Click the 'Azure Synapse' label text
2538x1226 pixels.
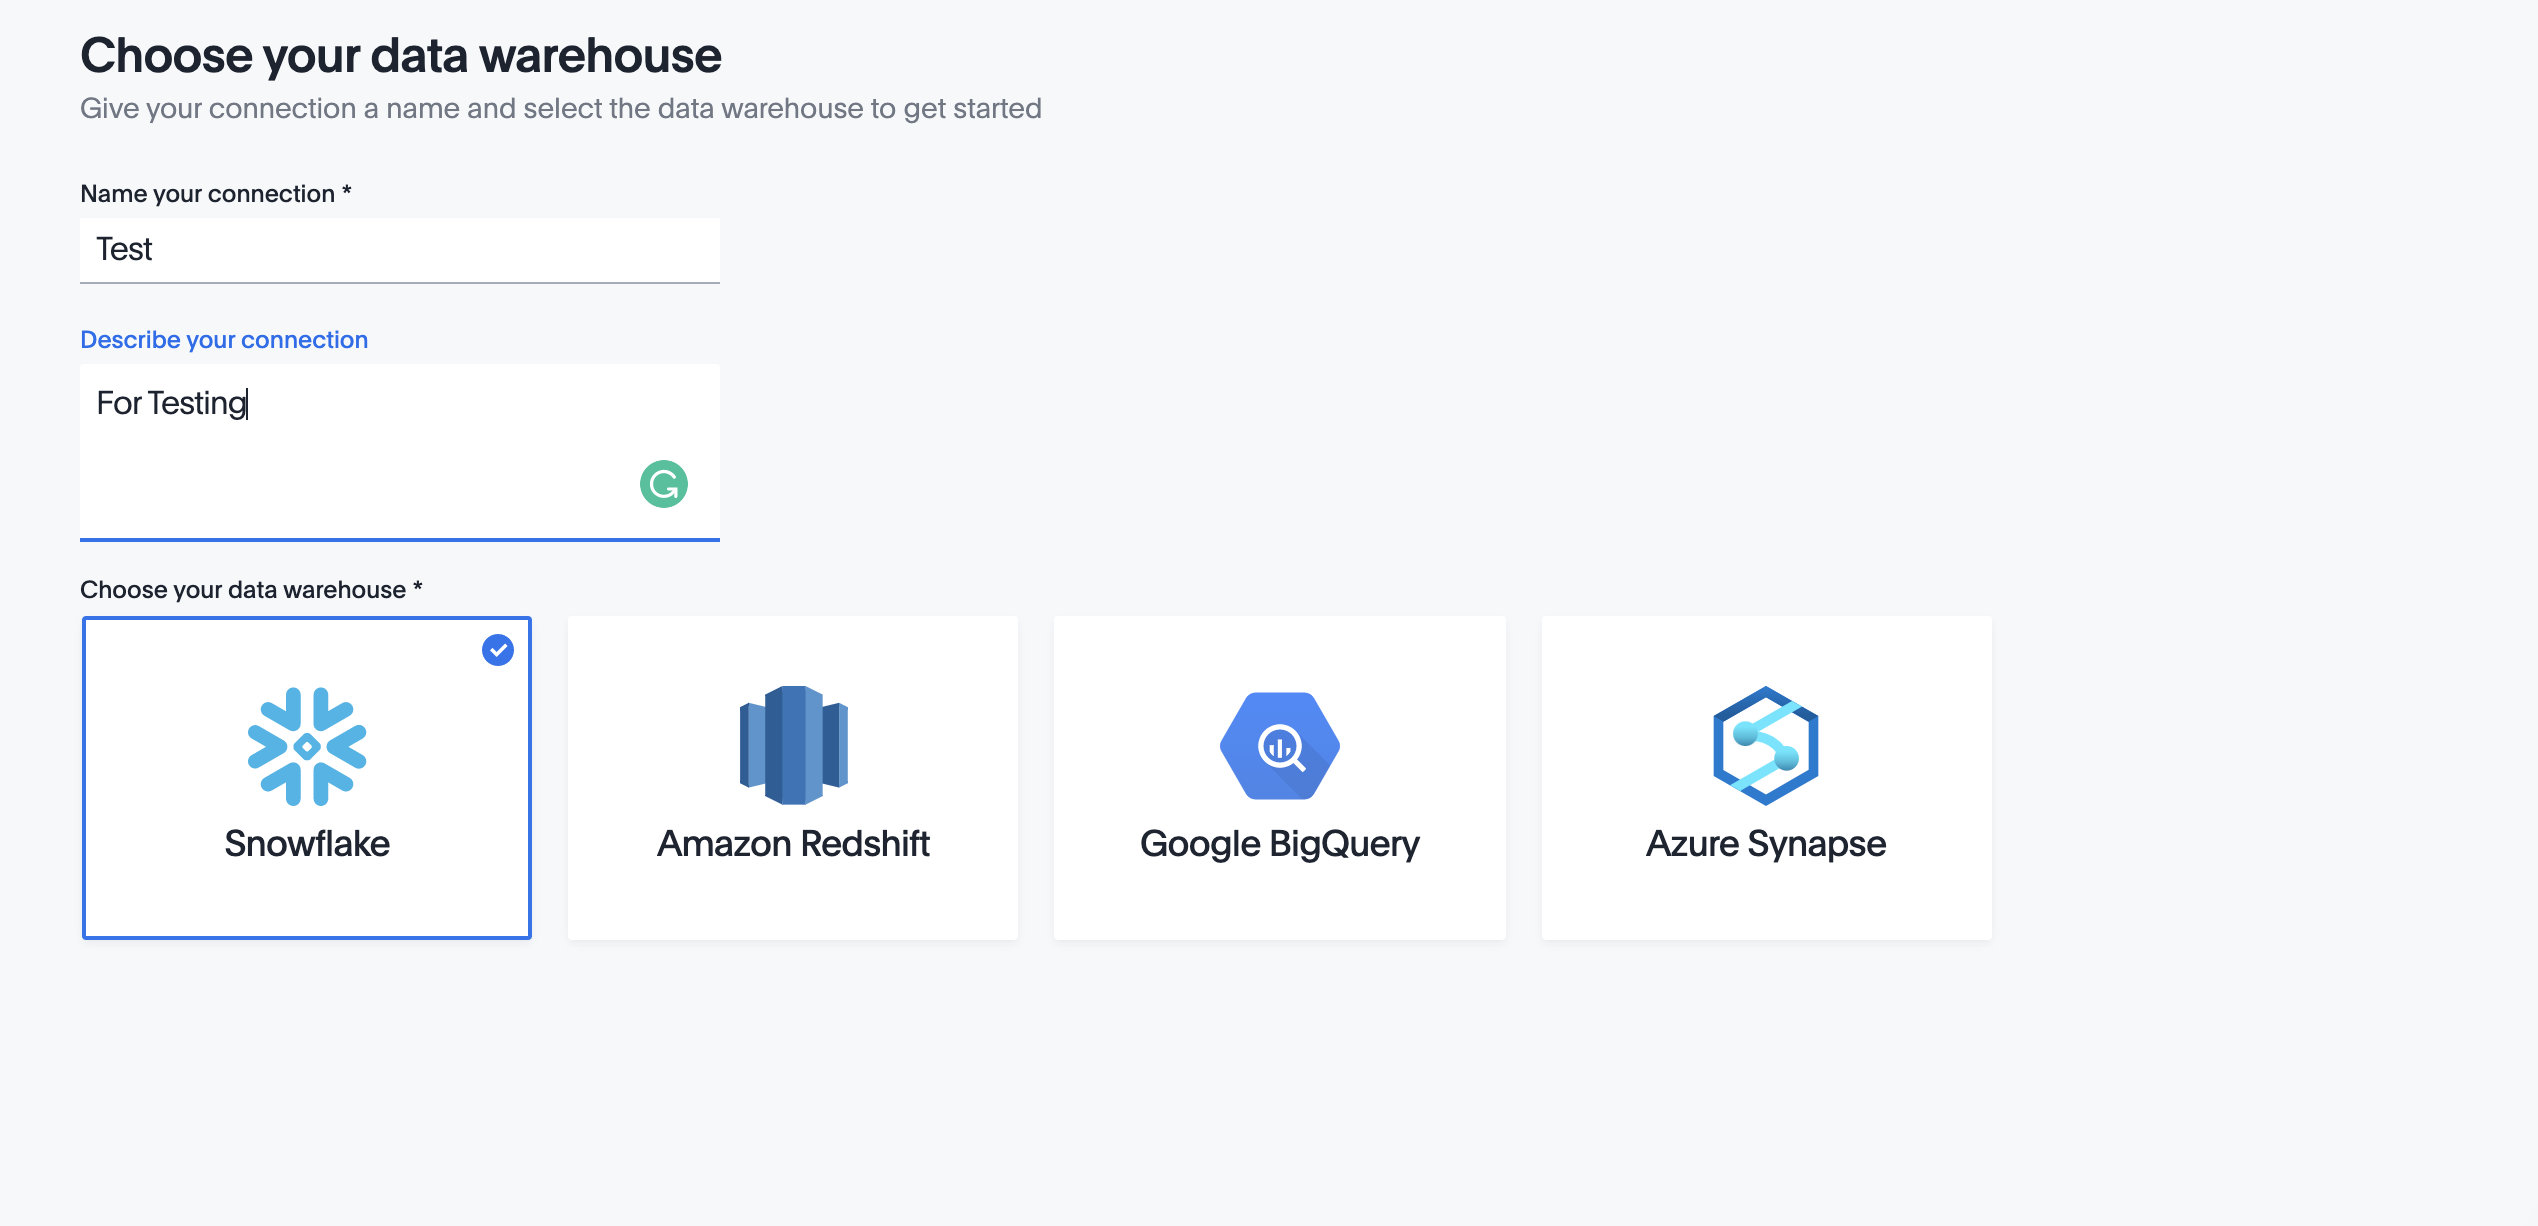point(1765,843)
